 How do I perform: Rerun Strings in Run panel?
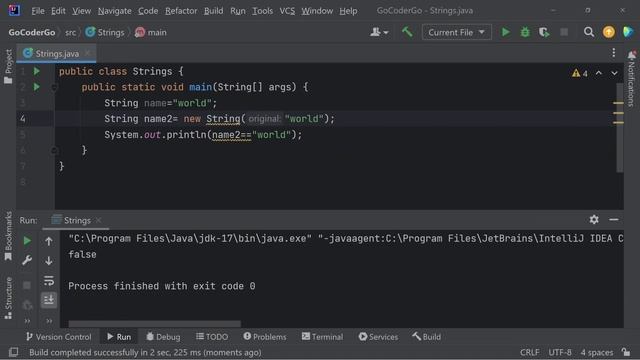click(27, 241)
